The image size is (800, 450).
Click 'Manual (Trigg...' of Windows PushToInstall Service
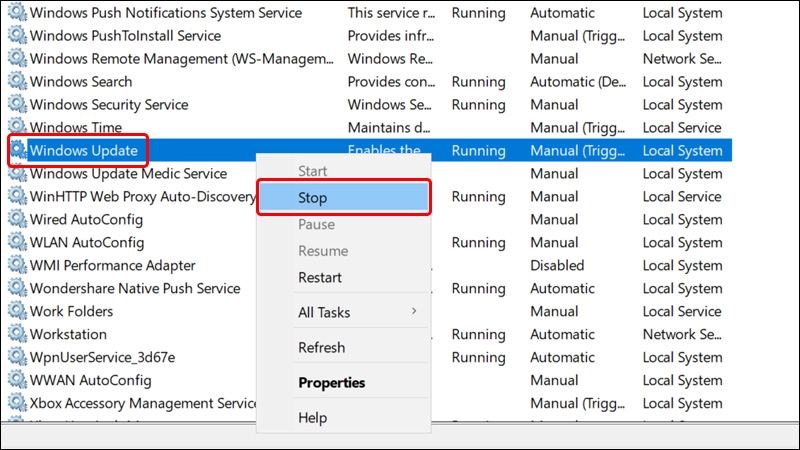click(578, 36)
